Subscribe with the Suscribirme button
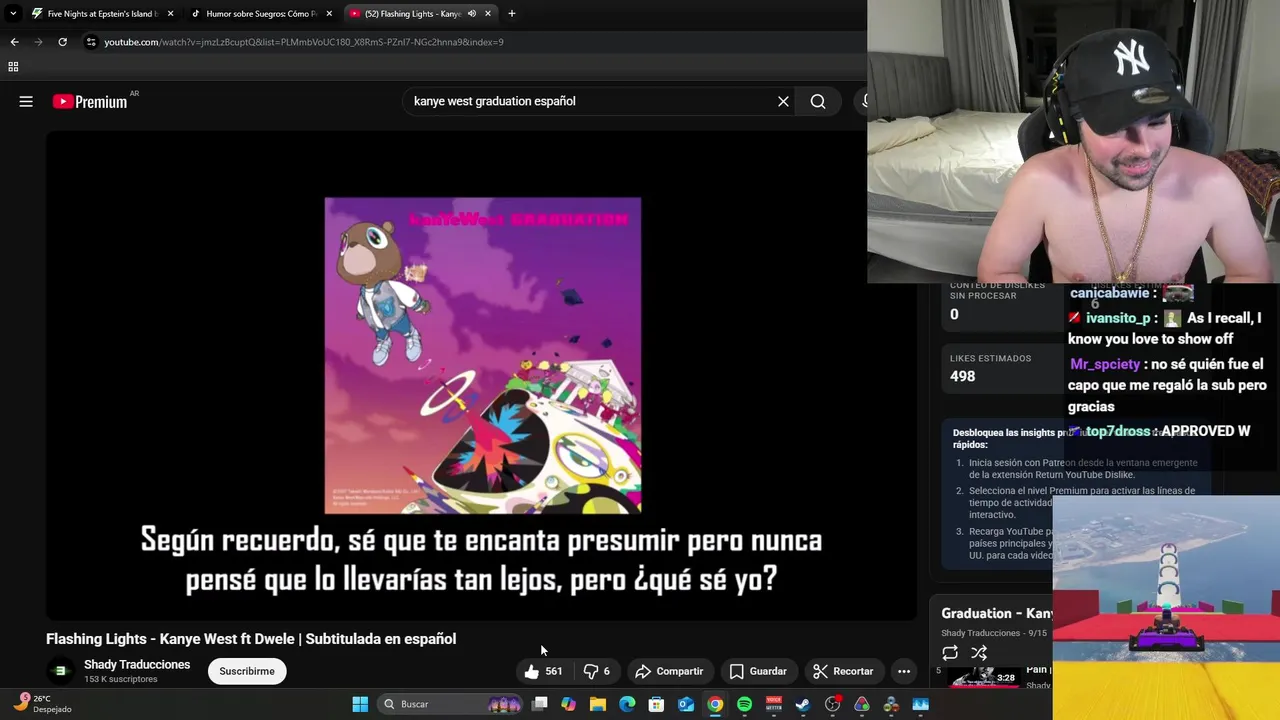The height and width of the screenshot is (720, 1280). tap(247, 671)
